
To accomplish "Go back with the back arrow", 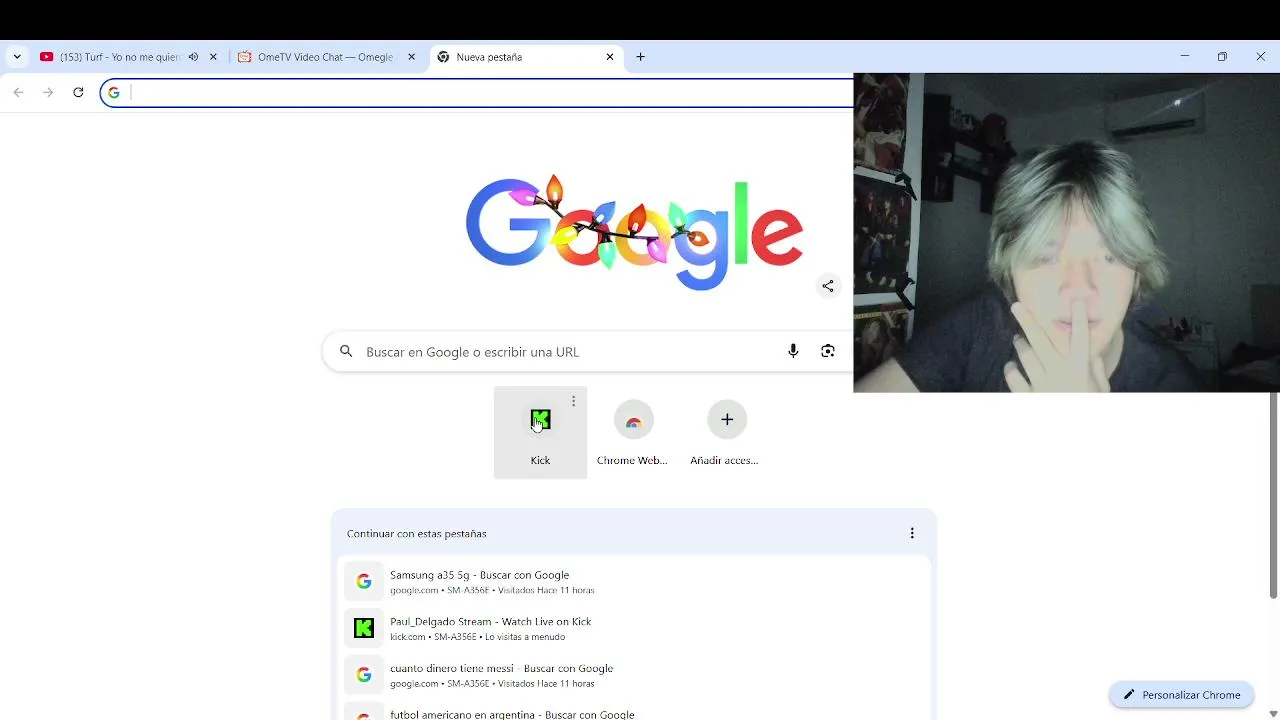I will 18,92.
